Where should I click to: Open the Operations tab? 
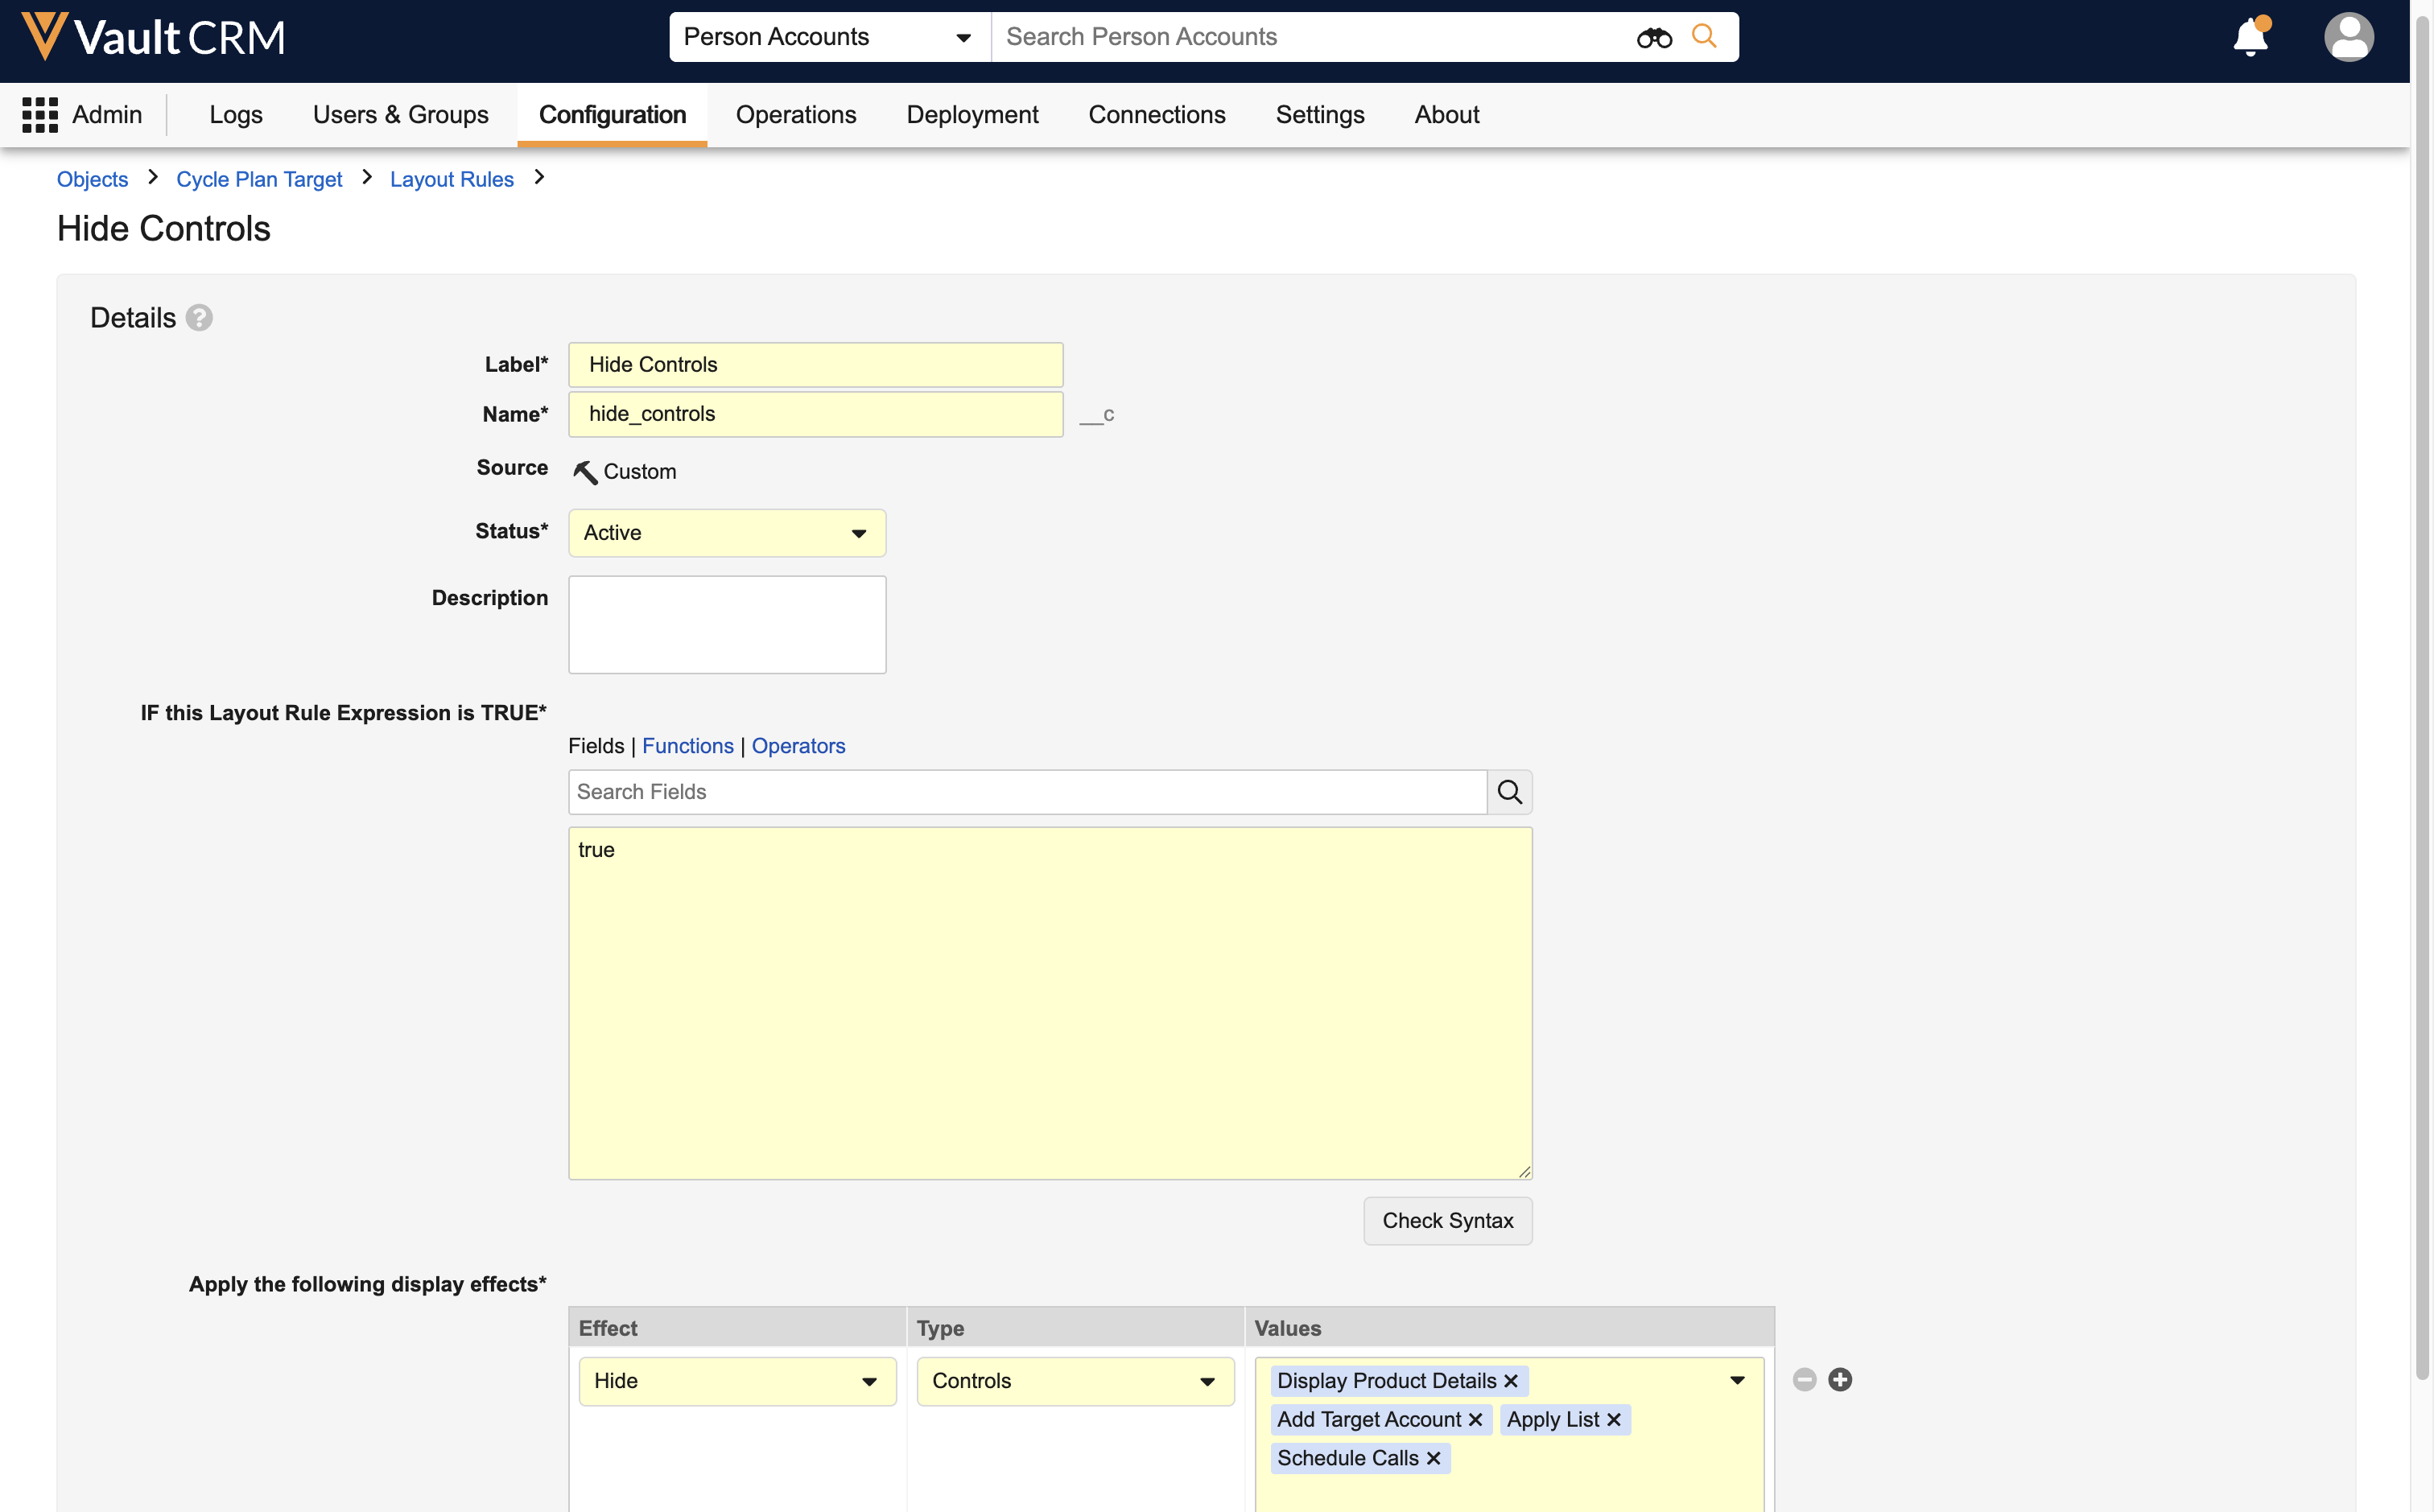[x=796, y=115]
